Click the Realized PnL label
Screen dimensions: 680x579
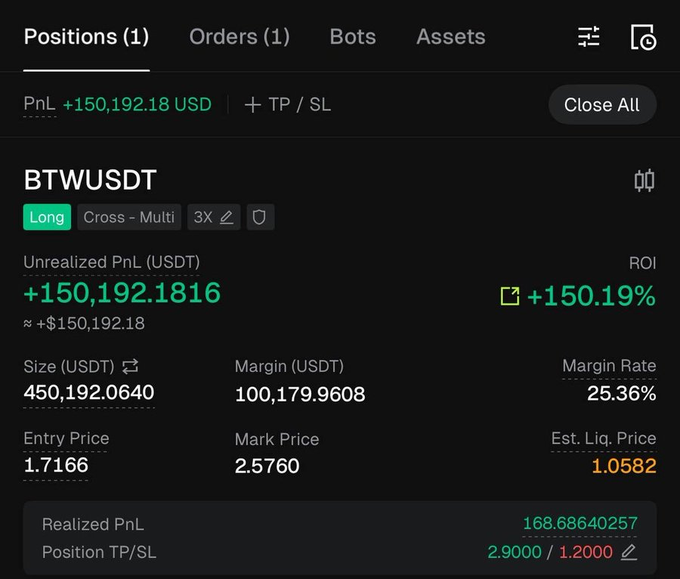[93, 524]
